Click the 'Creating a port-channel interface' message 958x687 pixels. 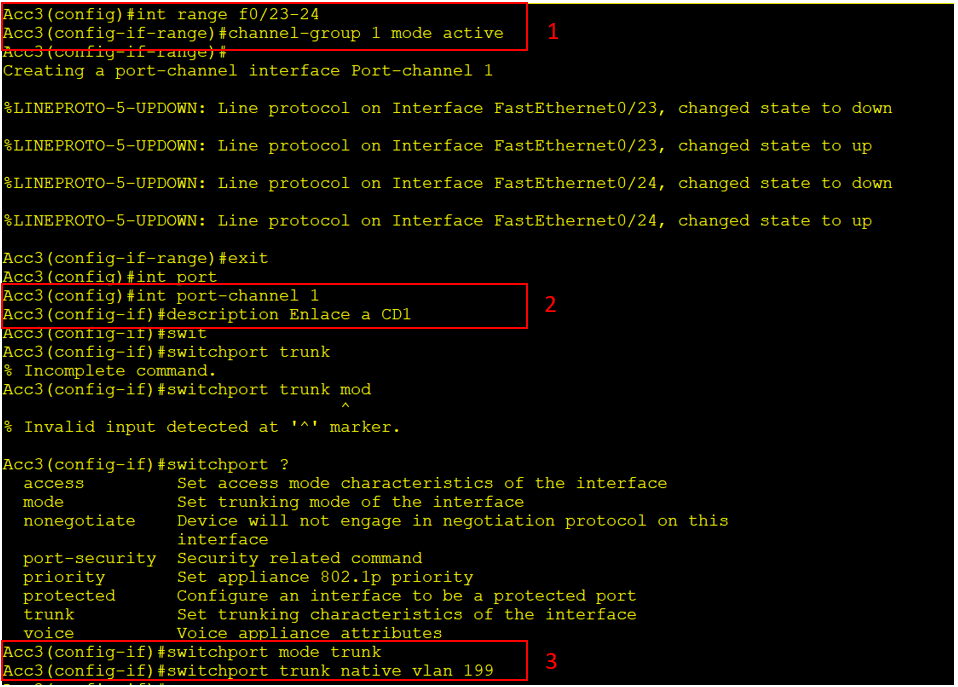pyautogui.click(x=247, y=71)
